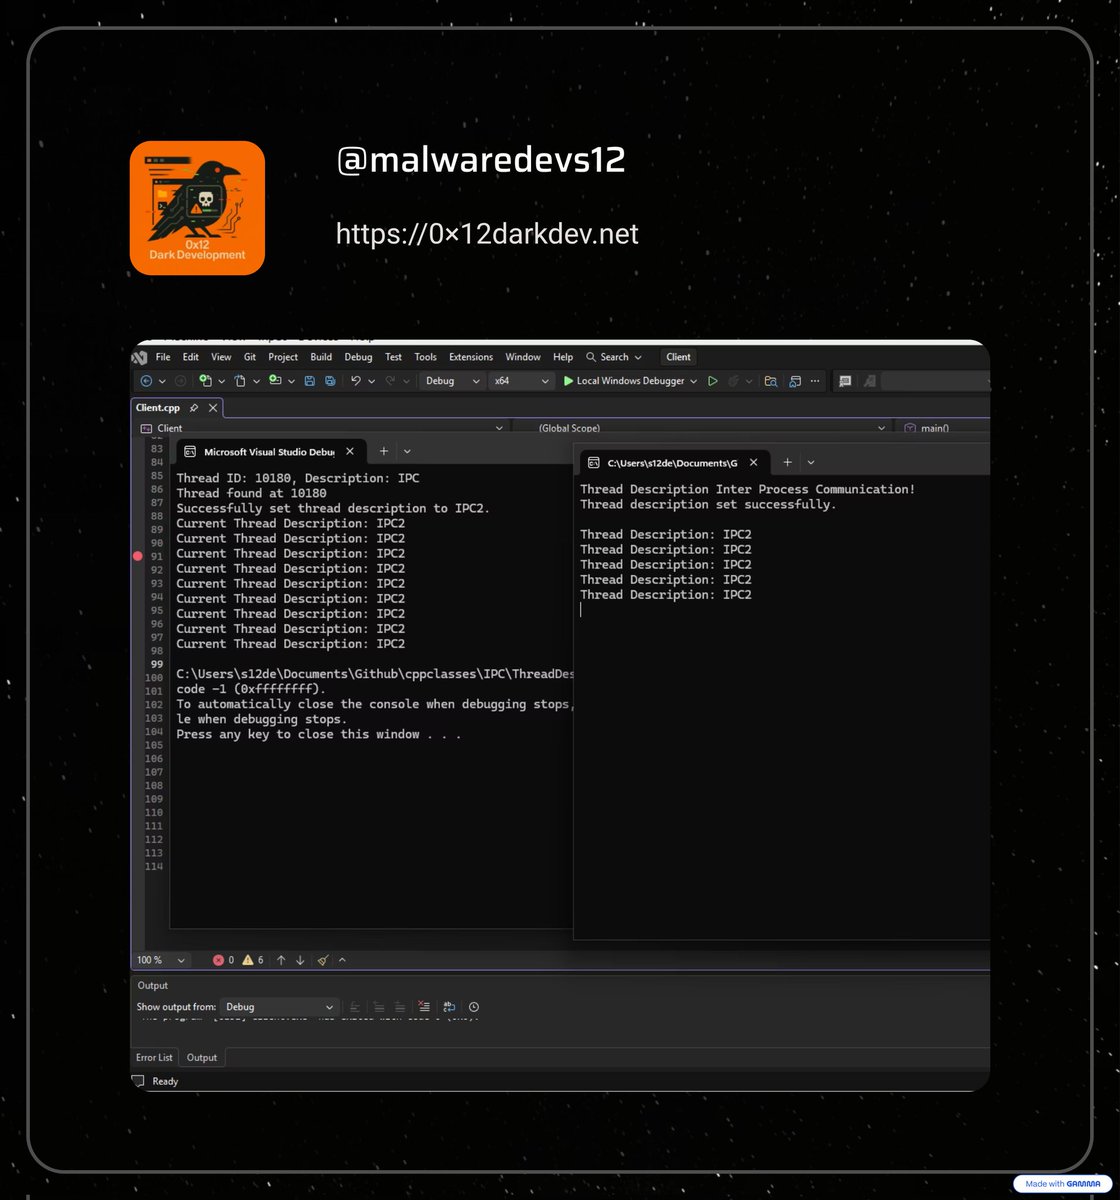Open the Extensions menu
Viewport: 1120px width, 1200px height.
471,357
